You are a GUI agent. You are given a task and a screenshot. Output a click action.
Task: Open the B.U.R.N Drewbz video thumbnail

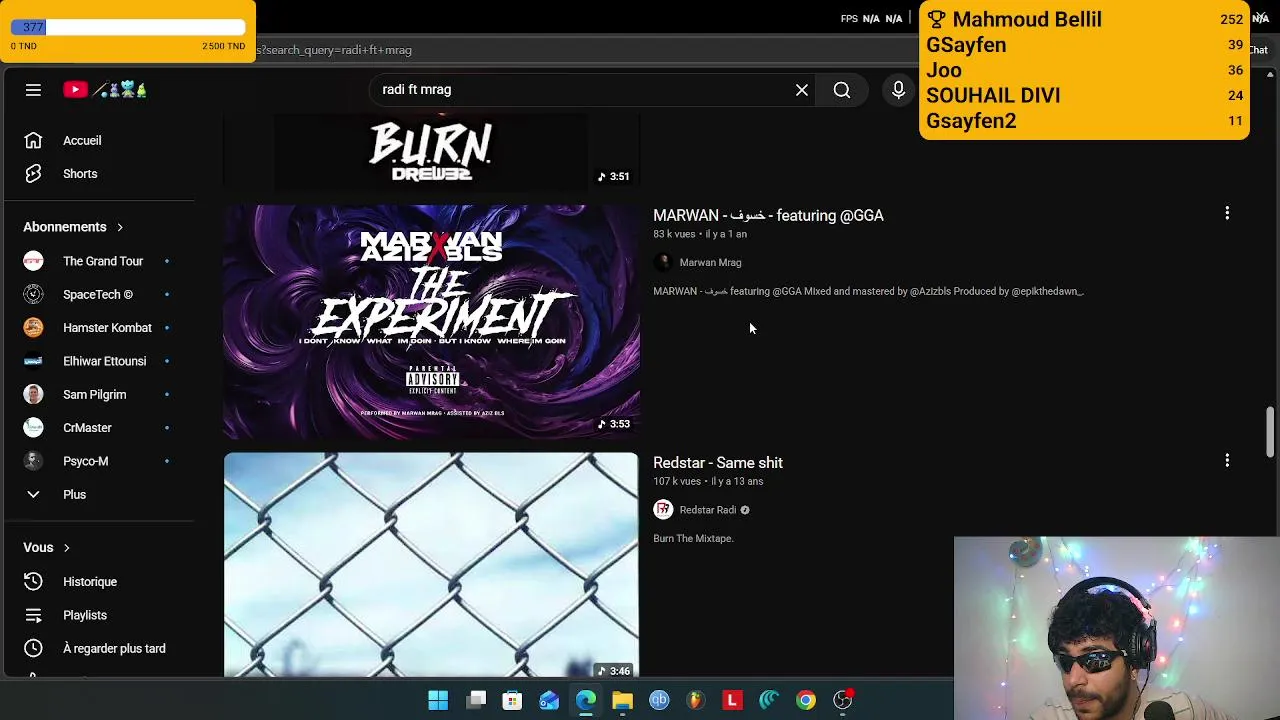point(431,152)
